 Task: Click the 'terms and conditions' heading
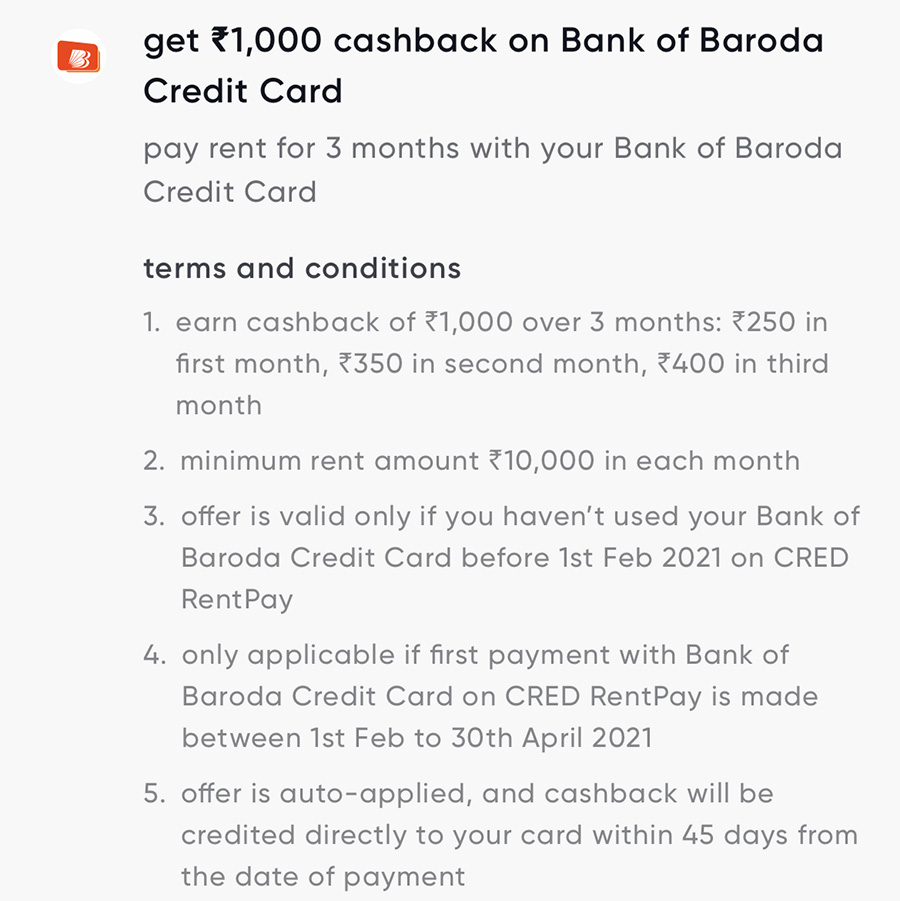[x=302, y=268]
